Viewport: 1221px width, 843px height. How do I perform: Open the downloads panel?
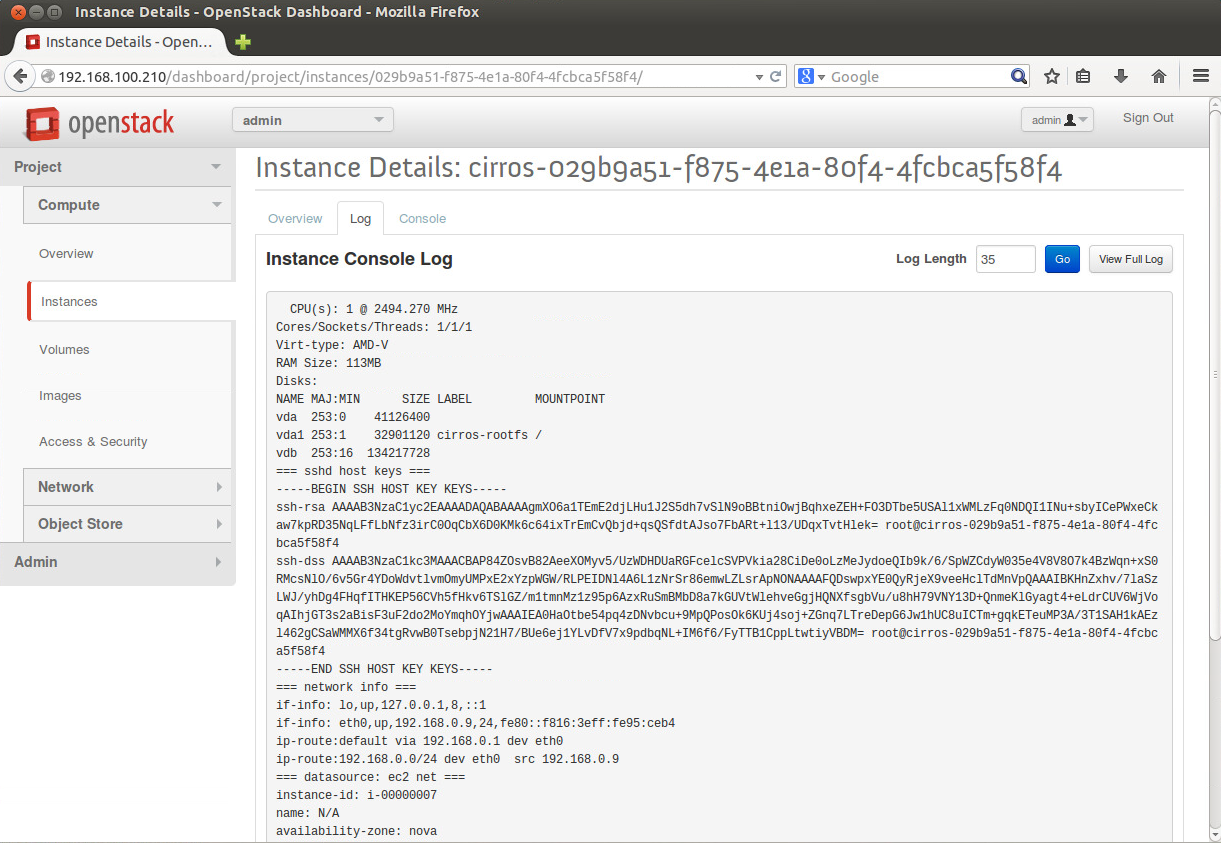point(1120,75)
